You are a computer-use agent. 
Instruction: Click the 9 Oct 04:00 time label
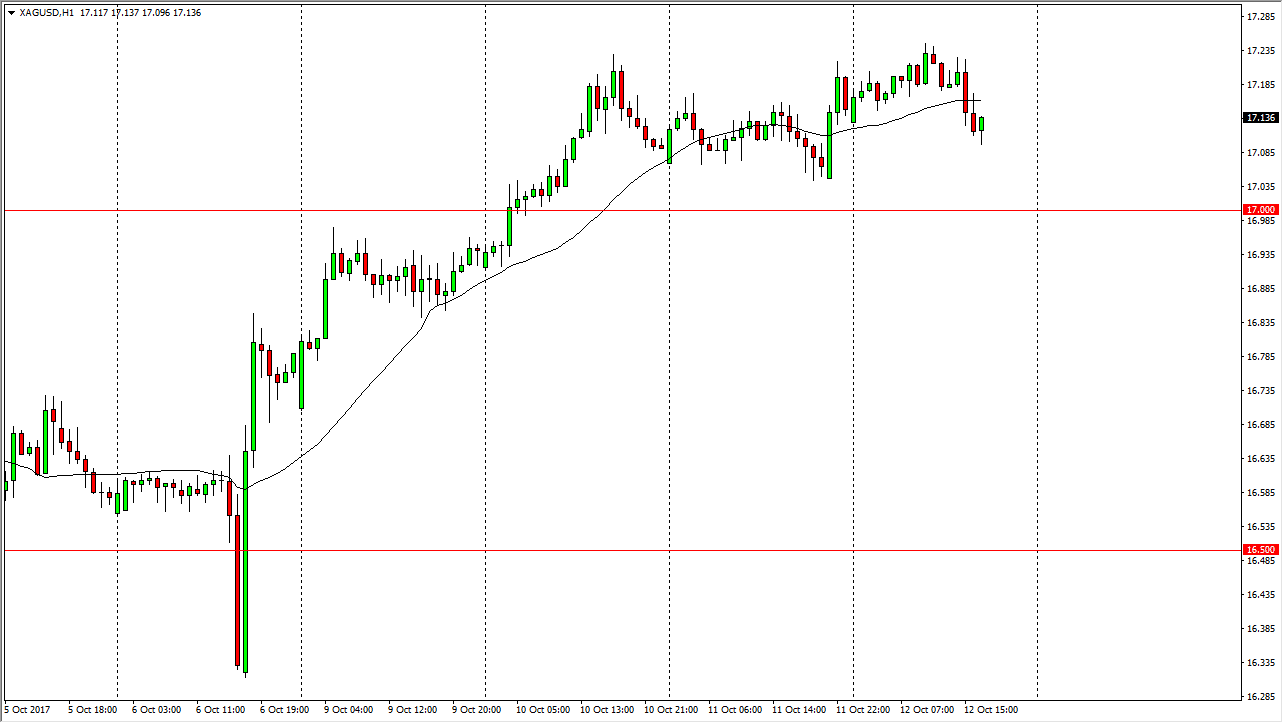coord(351,710)
